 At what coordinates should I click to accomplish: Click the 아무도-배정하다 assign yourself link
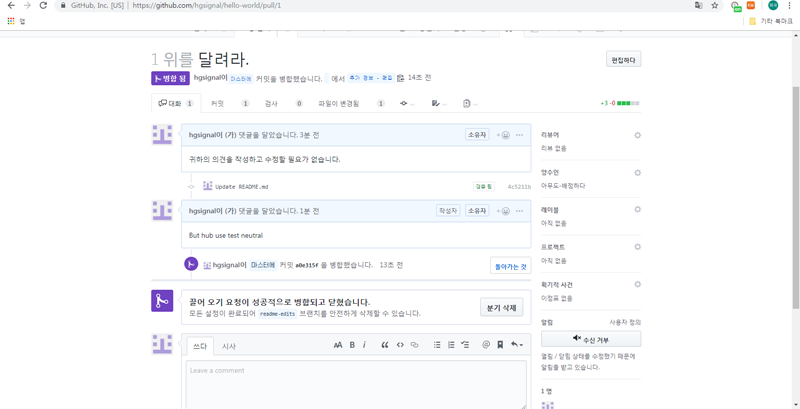point(563,186)
